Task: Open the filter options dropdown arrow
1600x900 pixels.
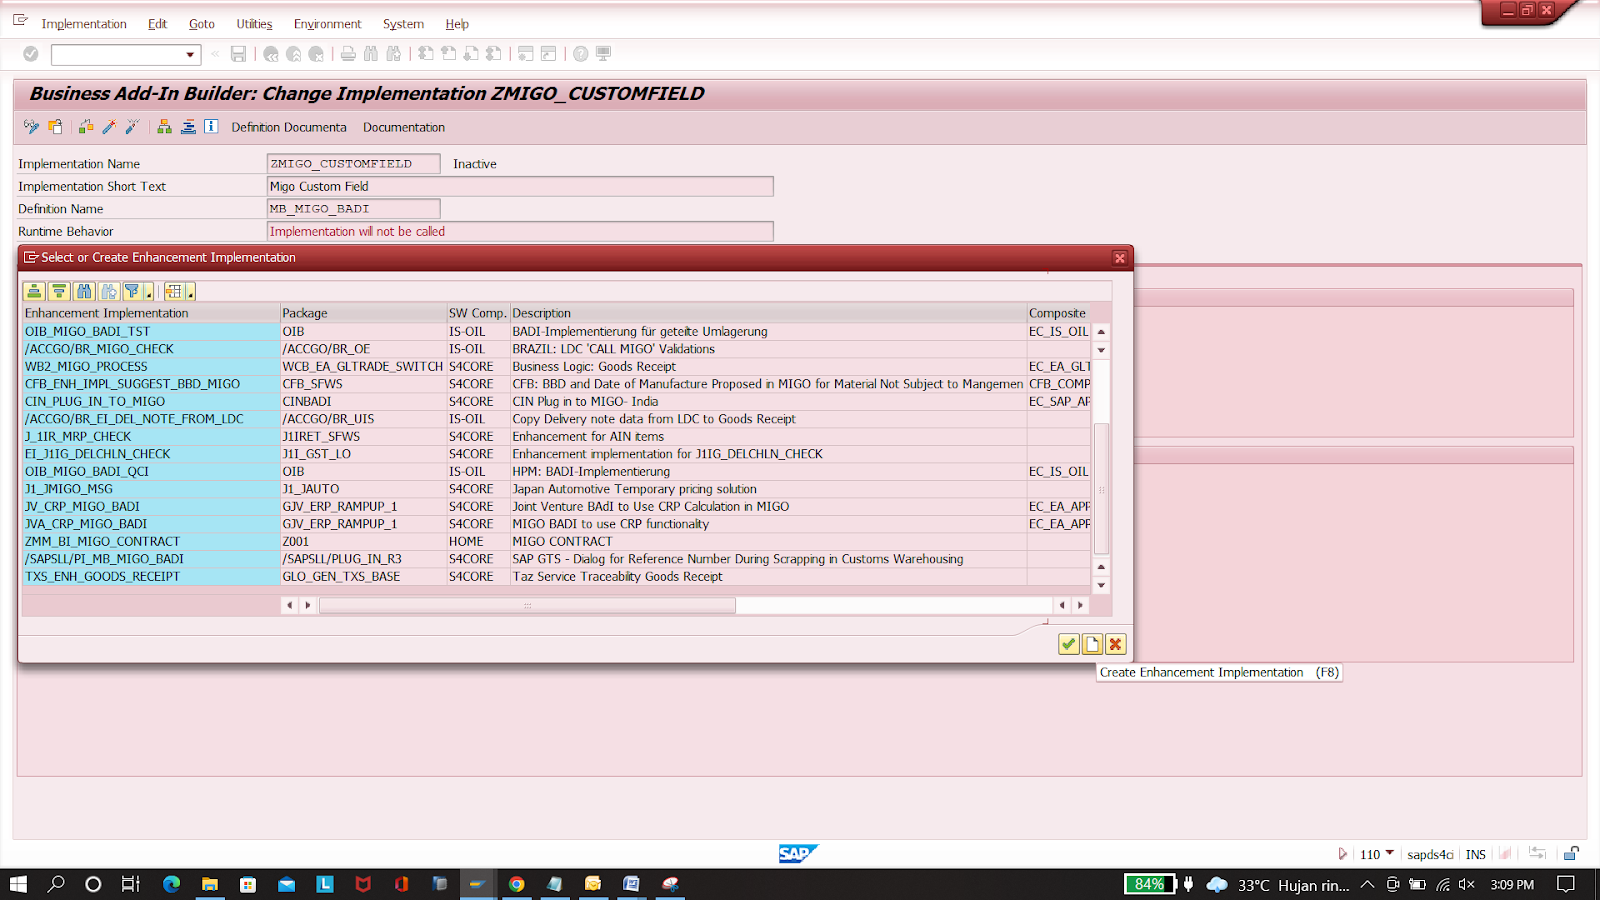Action: [x=149, y=292]
